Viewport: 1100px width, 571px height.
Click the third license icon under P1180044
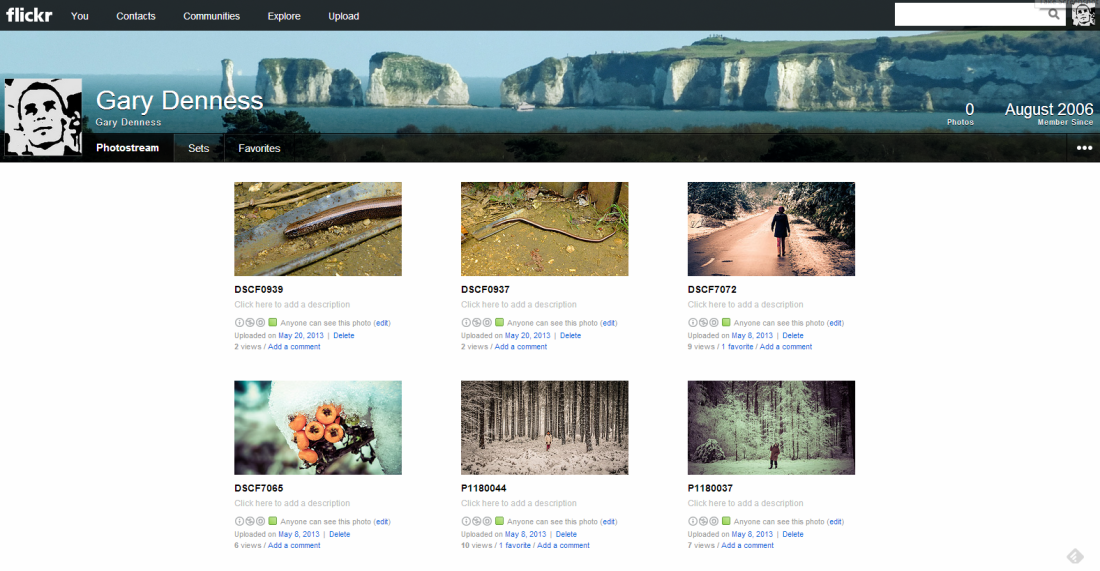[x=487, y=521]
